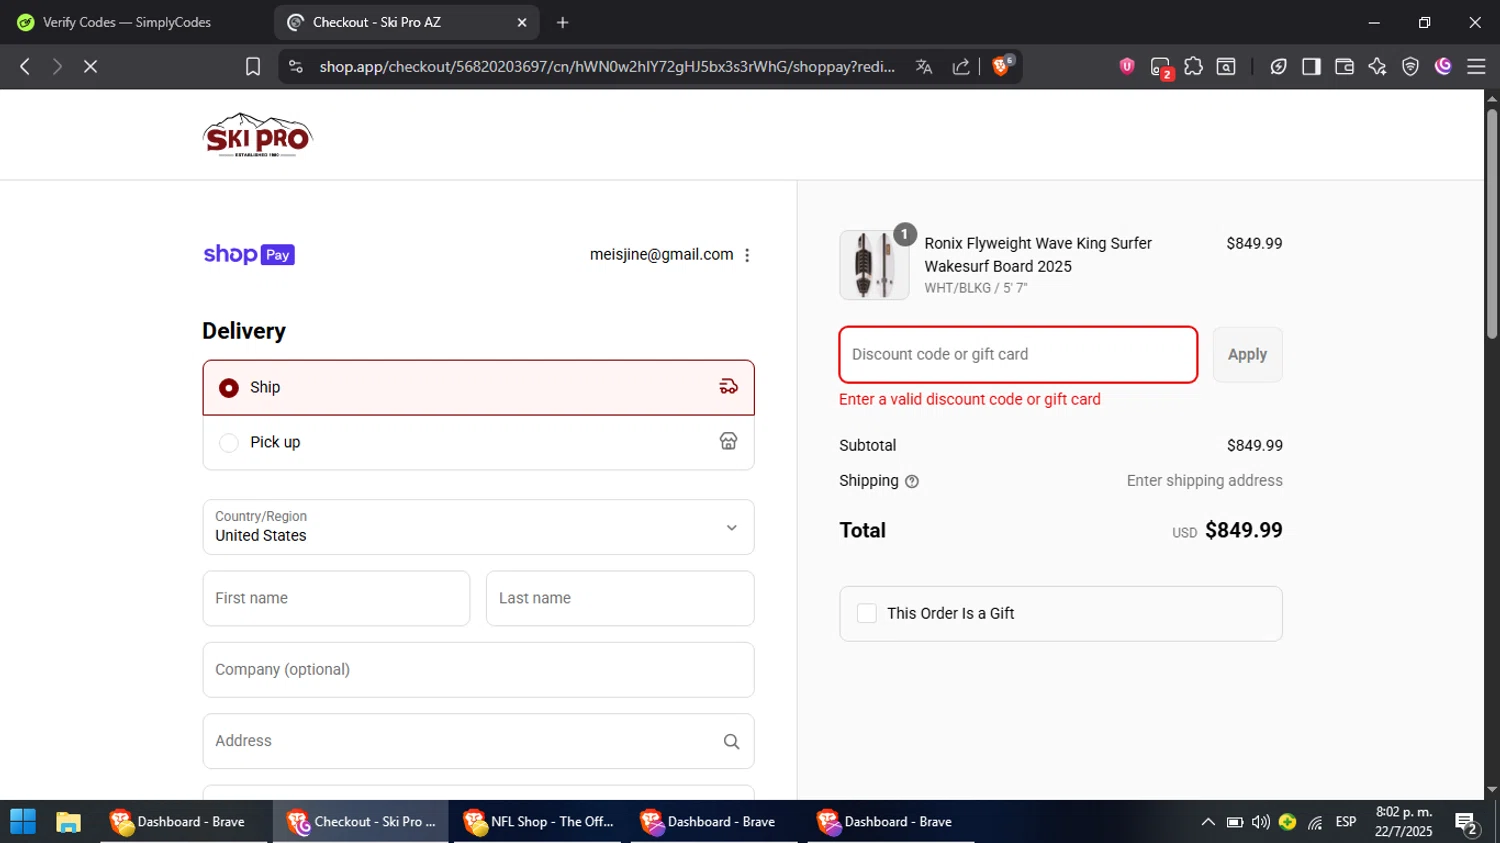Image resolution: width=1500 pixels, height=843 pixels.
Task: Select the Ship delivery option
Action: tap(478, 387)
